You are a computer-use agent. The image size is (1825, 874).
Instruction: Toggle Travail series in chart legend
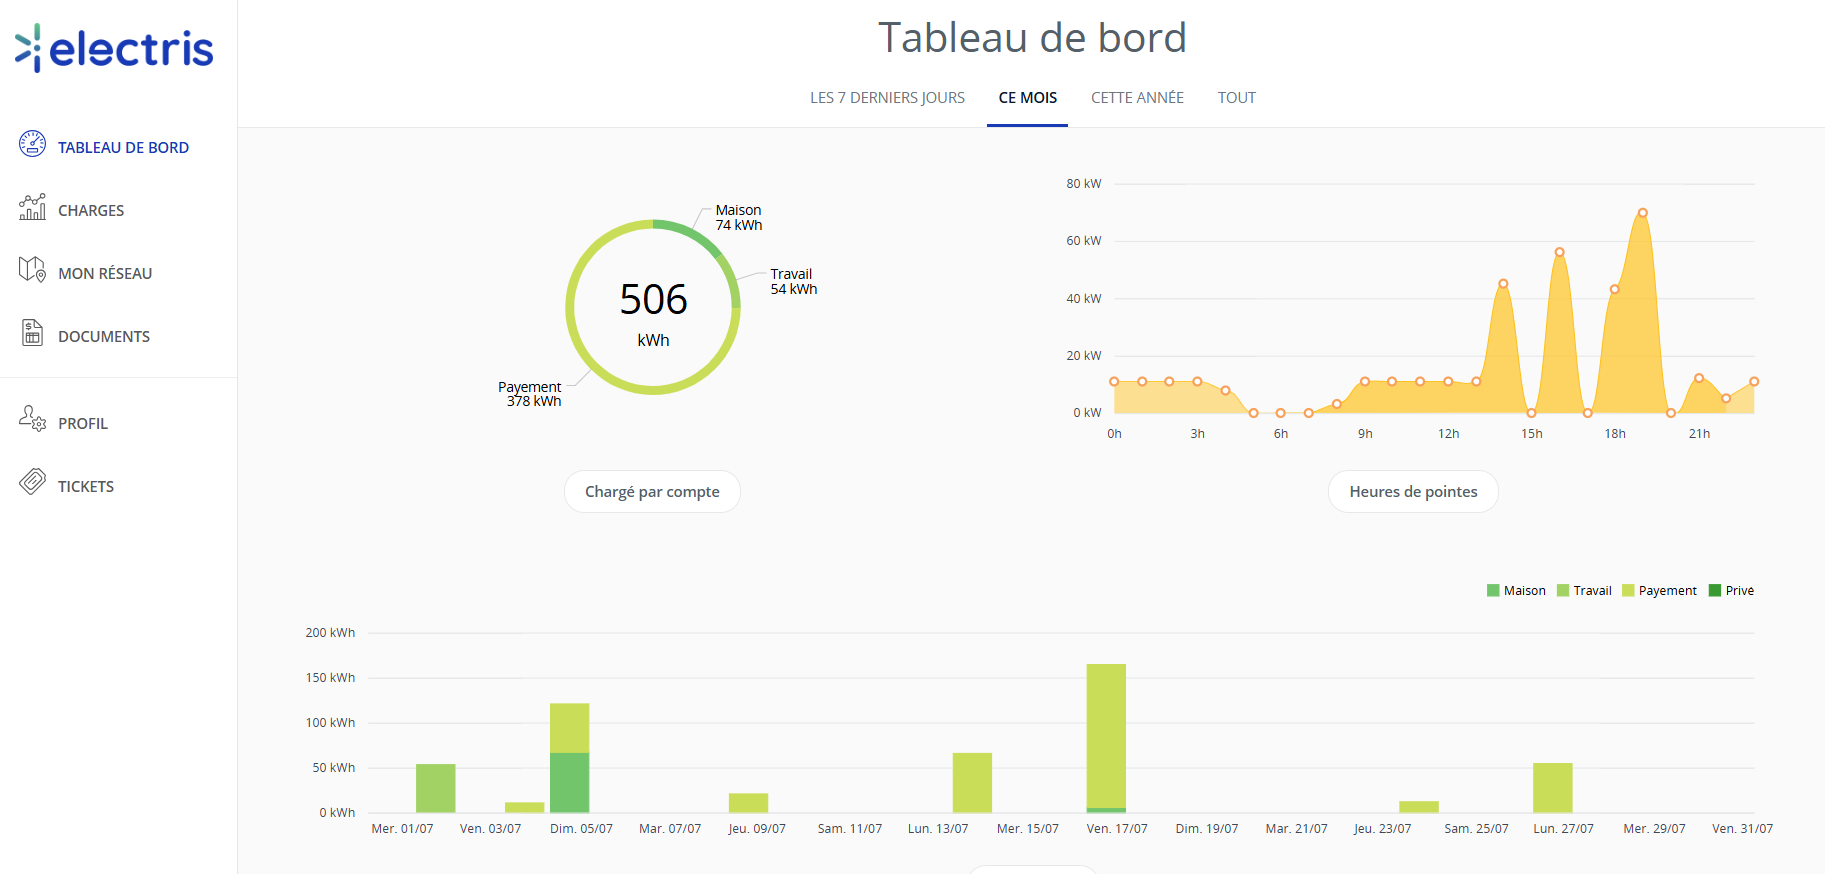coord(1584,591)
